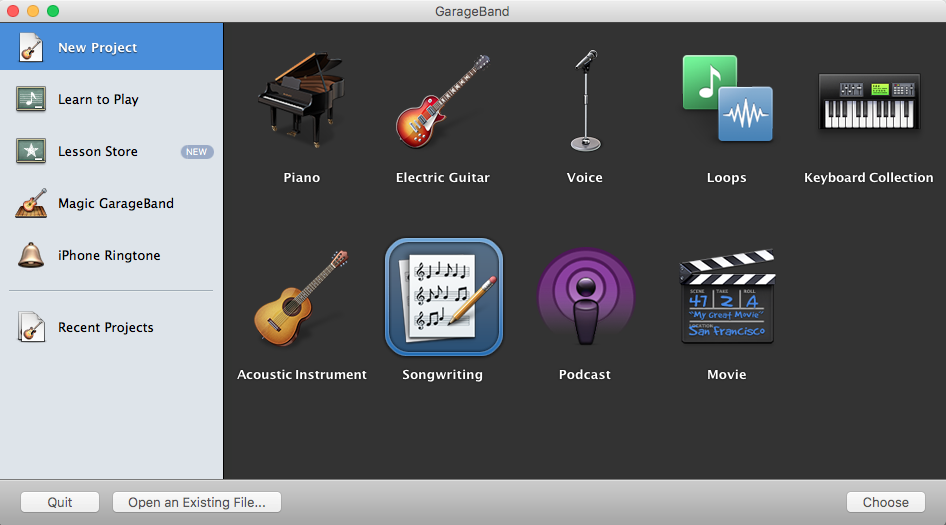Go to the Lesson Store section
The width and height of the screenshot is (946, 525).
tap(112, 151)
